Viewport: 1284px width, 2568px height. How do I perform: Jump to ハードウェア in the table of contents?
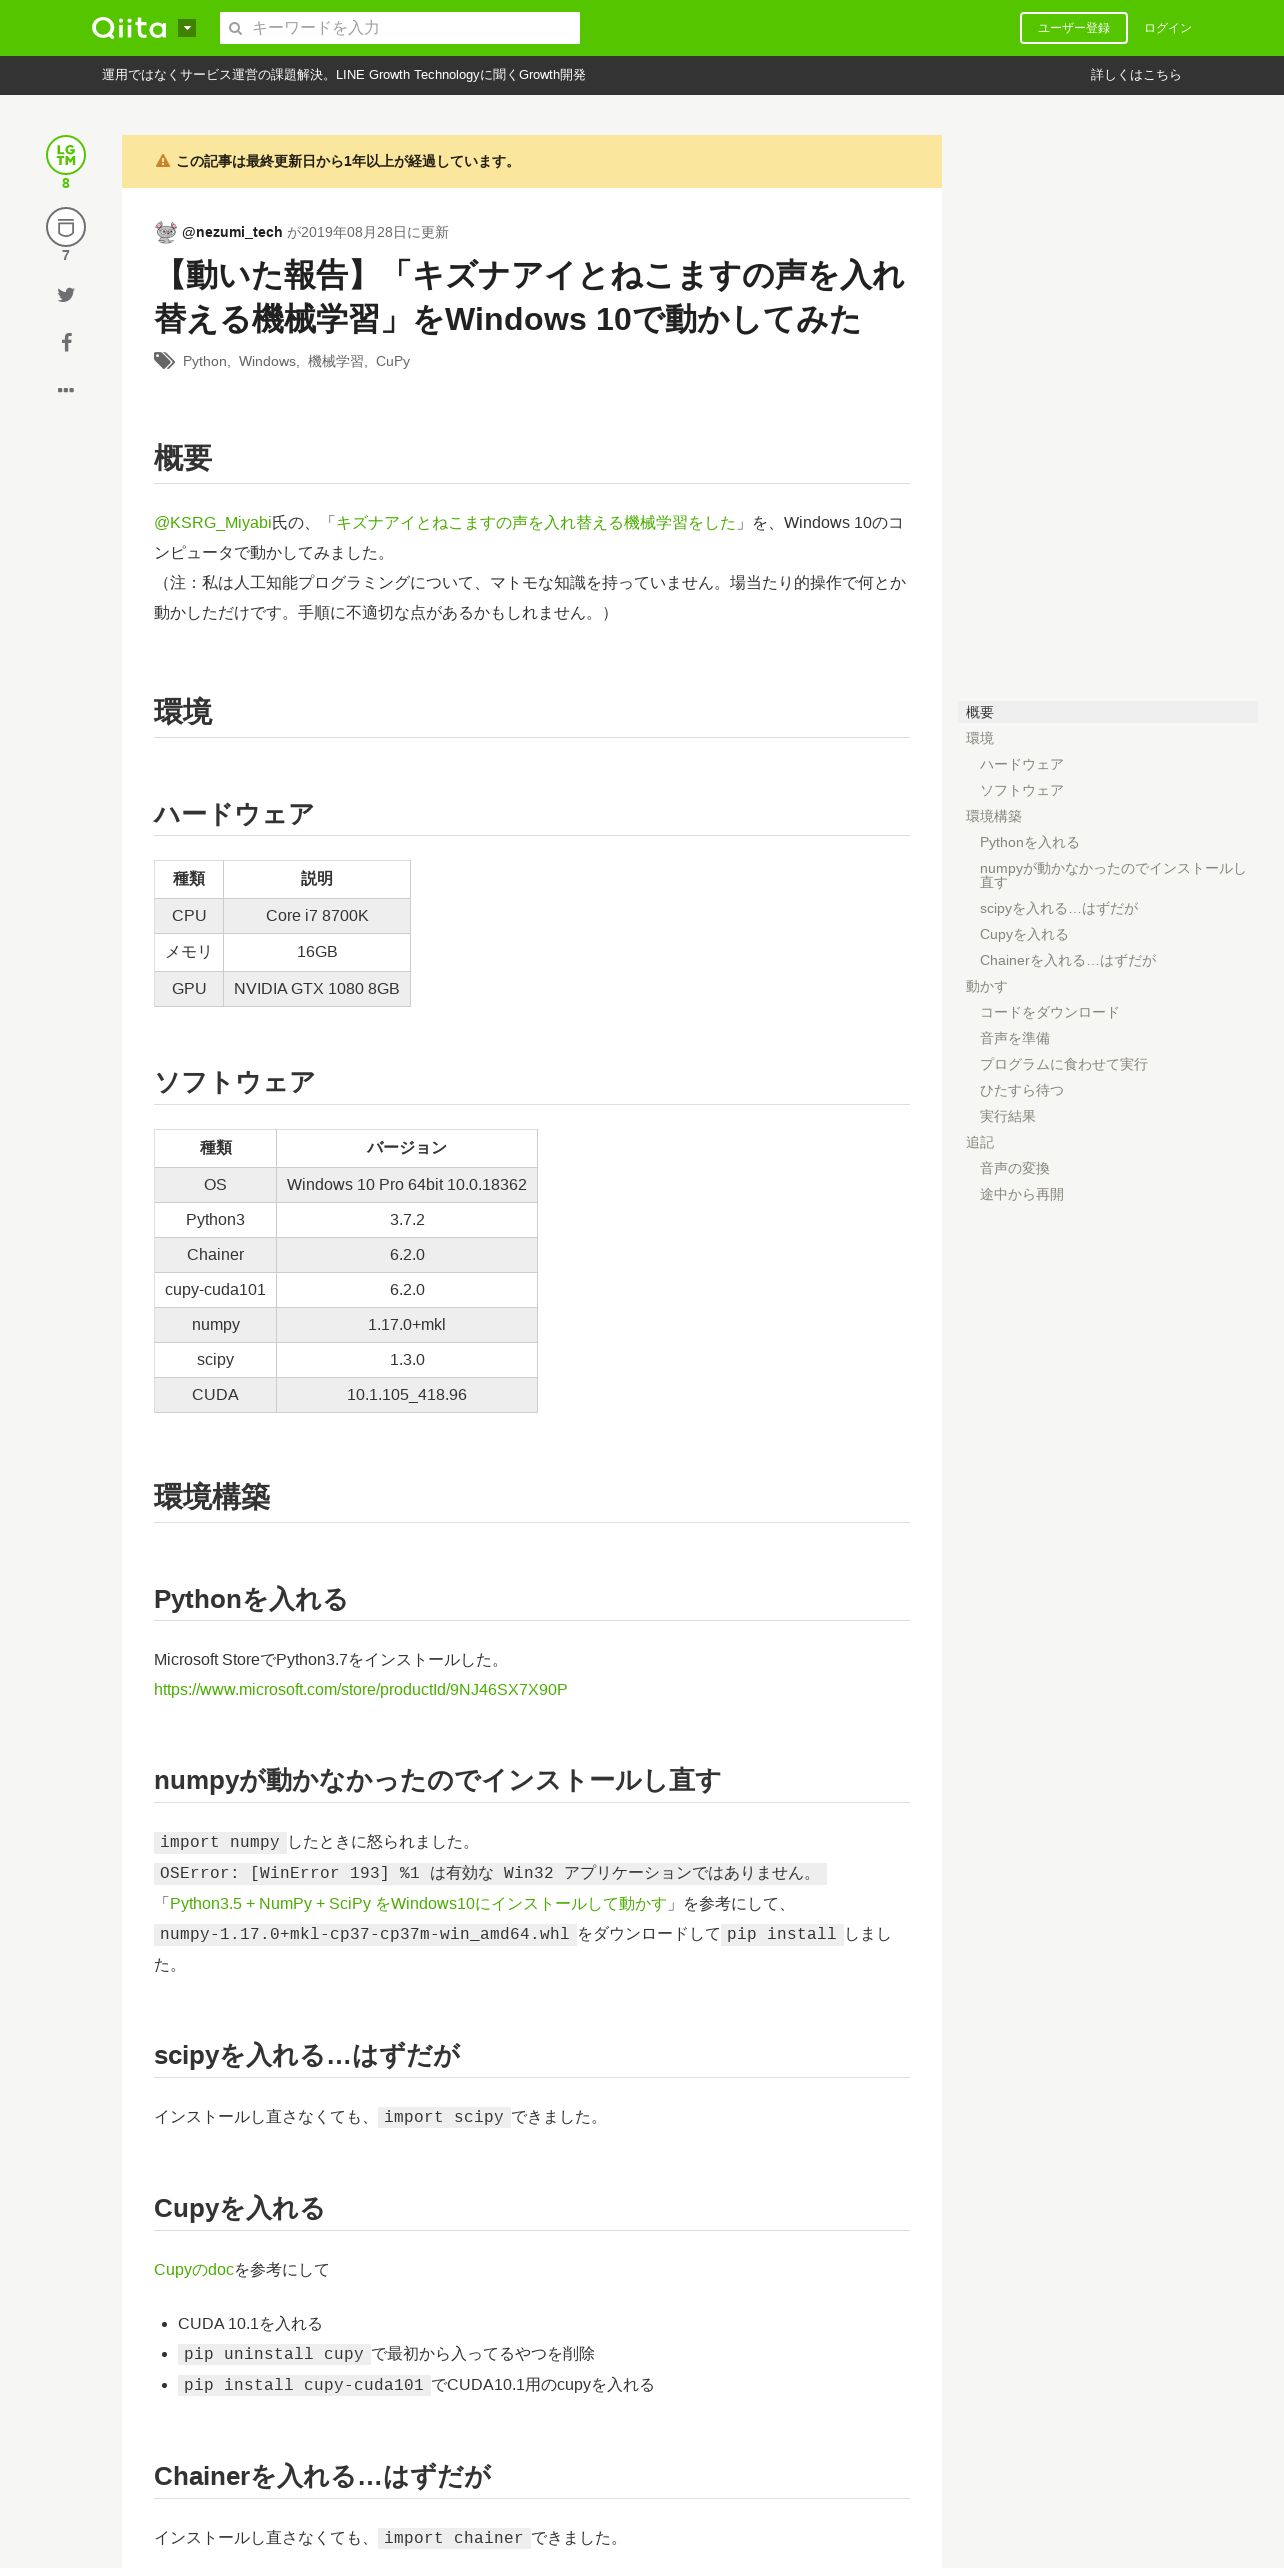[1021, 764]
